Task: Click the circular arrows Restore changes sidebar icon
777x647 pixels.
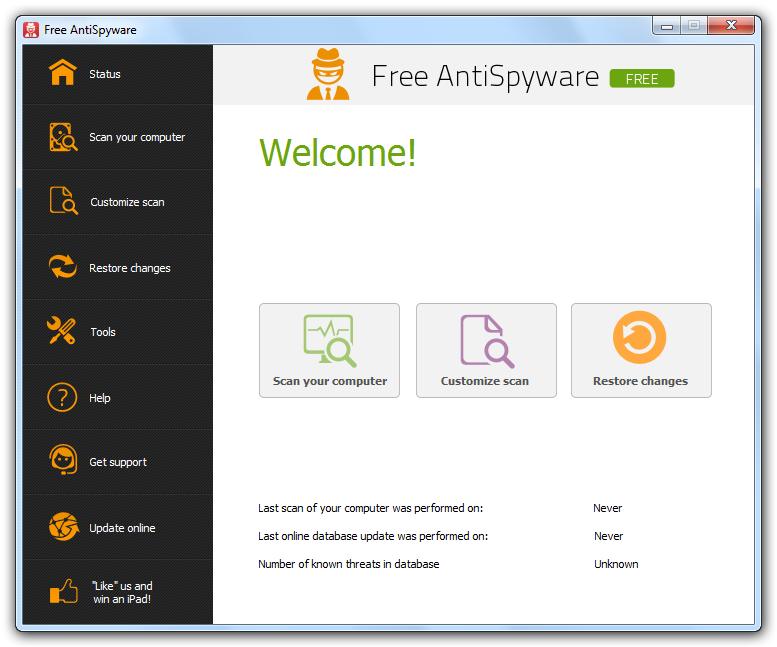Action: click(x=62, y=267)
